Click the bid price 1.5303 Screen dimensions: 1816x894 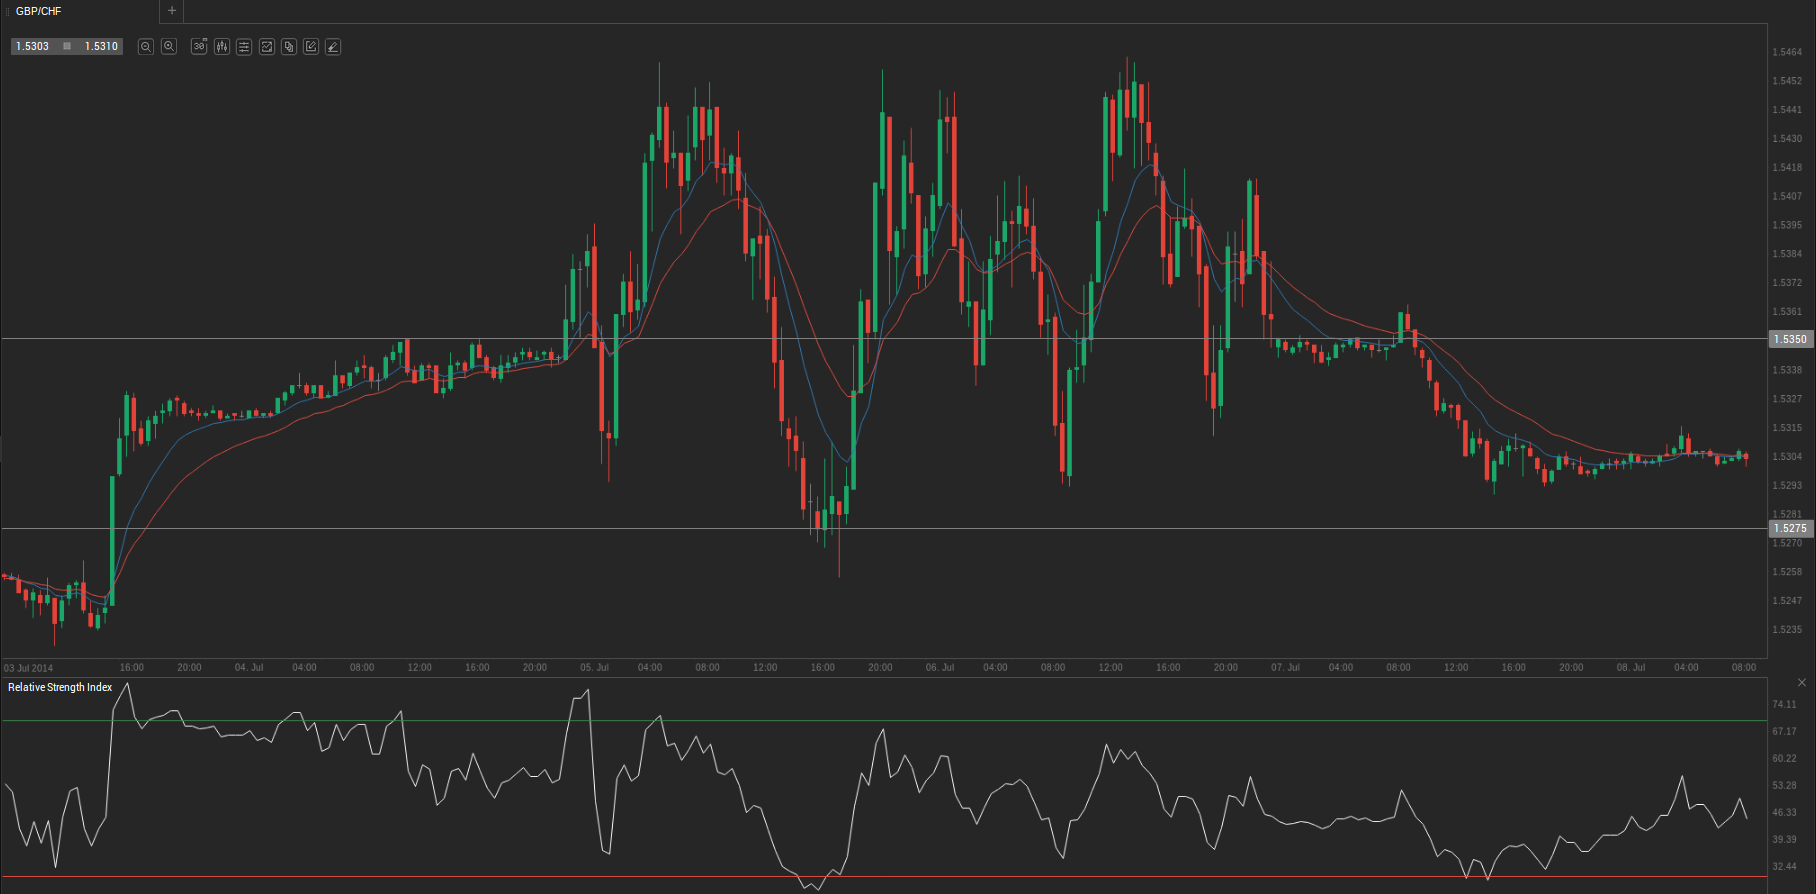[x=33, y=47]
